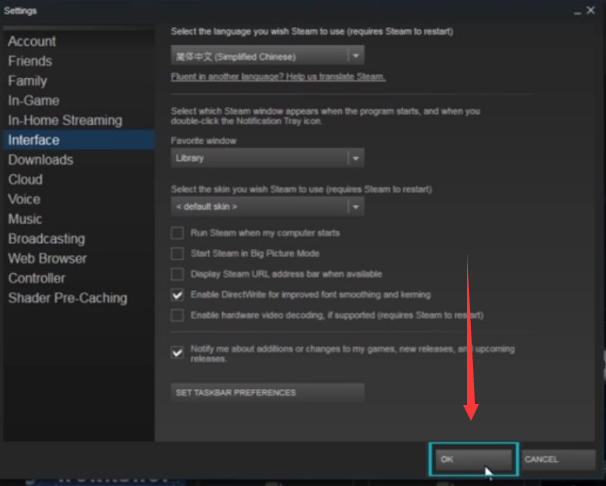The width and height of the screenshot is (606, 486).
Task: Follow the Help us translate Steam link
Action: tap(278, 76)
